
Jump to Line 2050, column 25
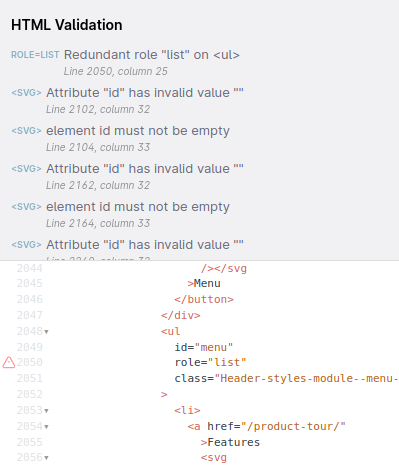click(x=116, y=71)
